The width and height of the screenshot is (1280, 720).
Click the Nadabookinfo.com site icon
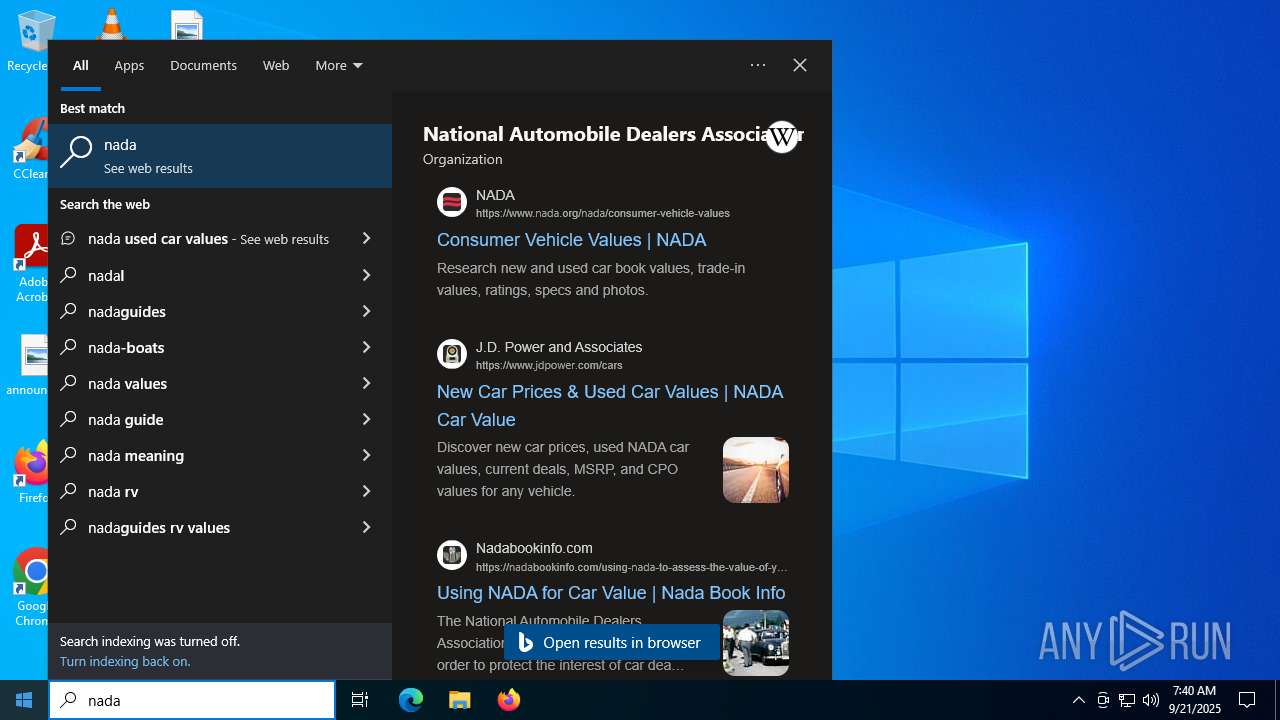point(452,555)
